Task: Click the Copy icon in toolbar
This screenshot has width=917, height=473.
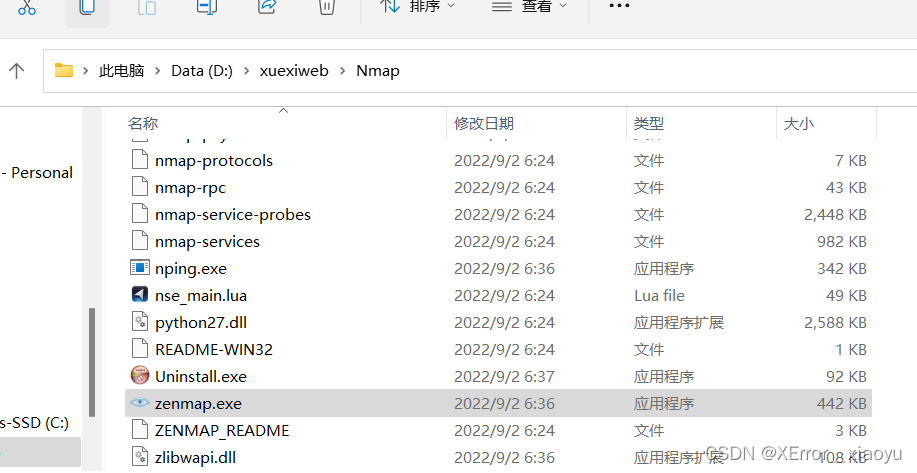Action: tap(87, 6)
